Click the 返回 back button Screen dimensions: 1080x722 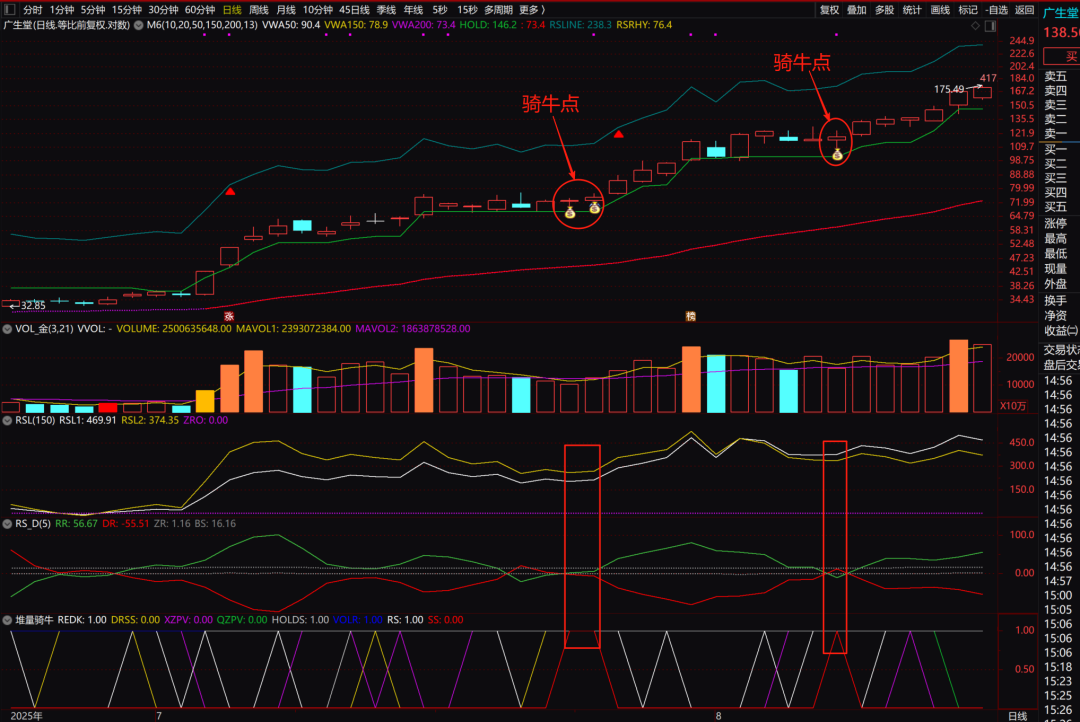coord(1024,10)
